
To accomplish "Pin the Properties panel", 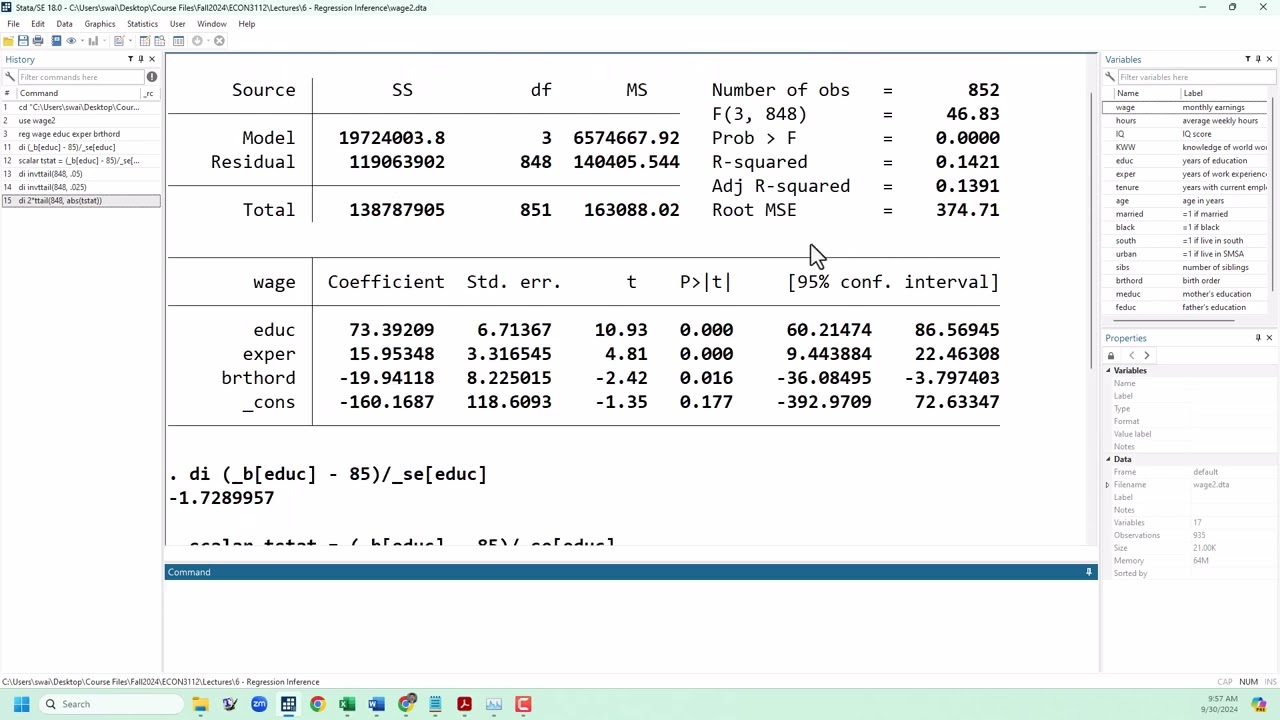I will [1258, 338].
